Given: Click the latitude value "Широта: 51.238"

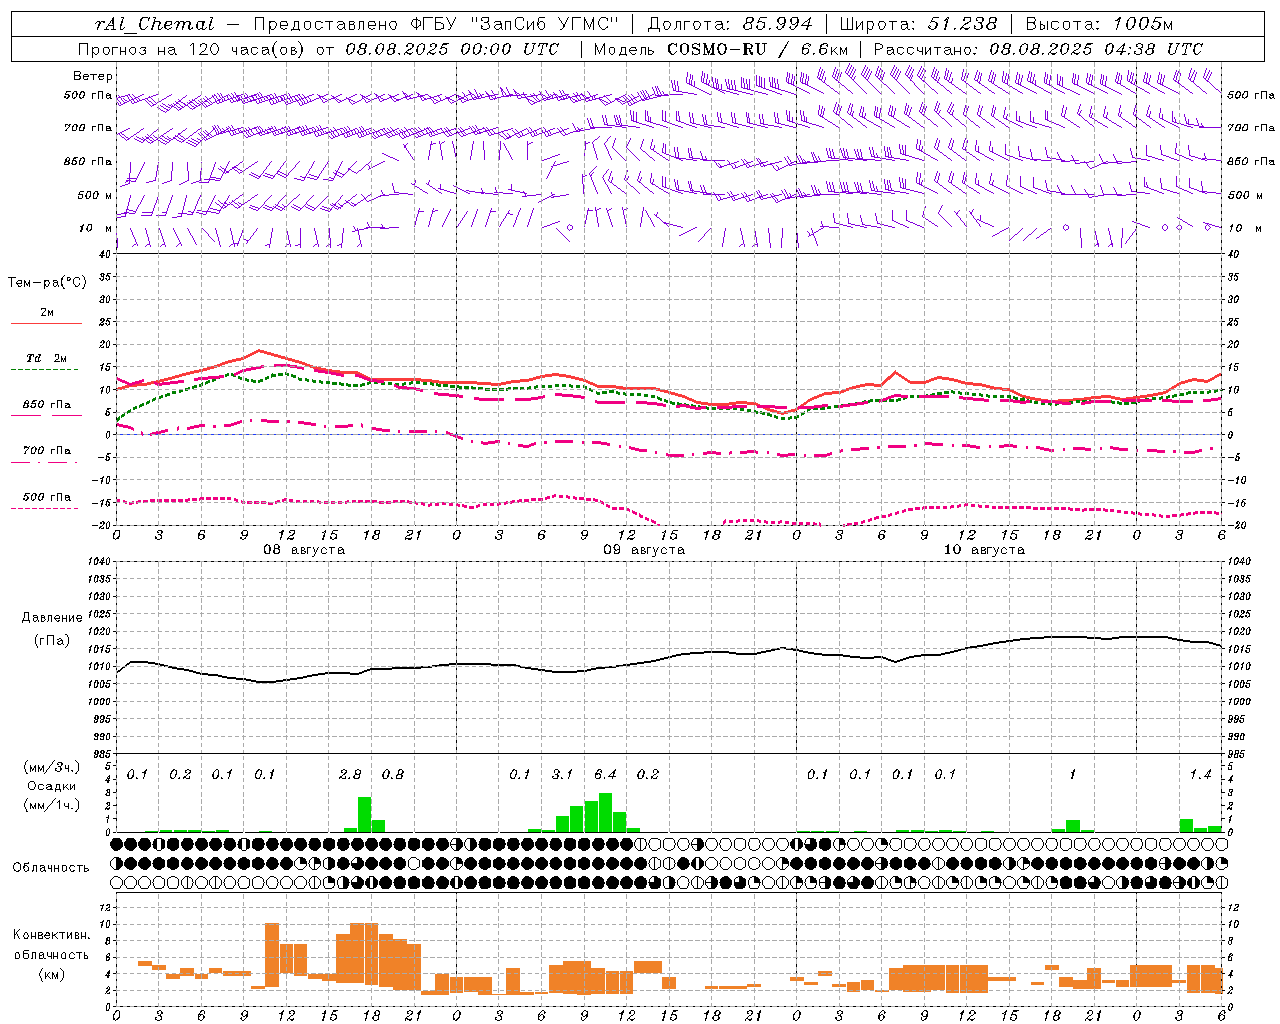Looking at the screenshot, I should click(x=918, y=24).
